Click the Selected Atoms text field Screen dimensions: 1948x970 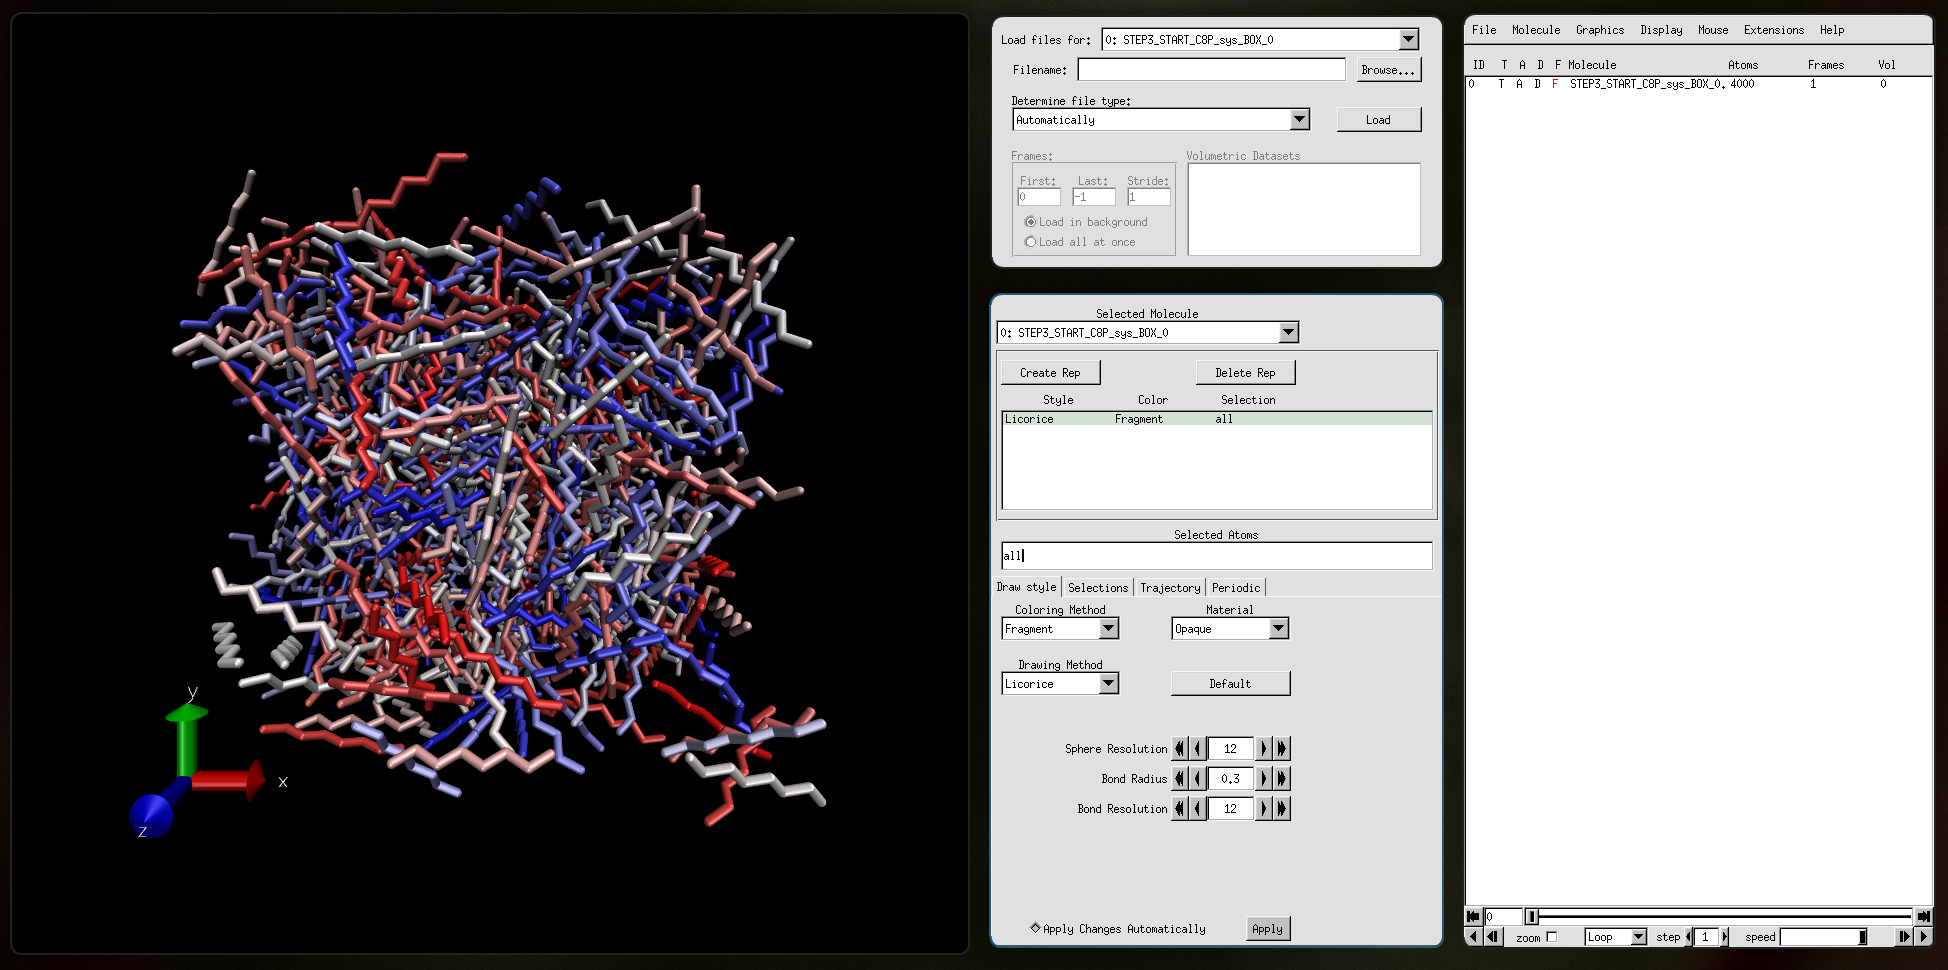[x=1216, y=556]
